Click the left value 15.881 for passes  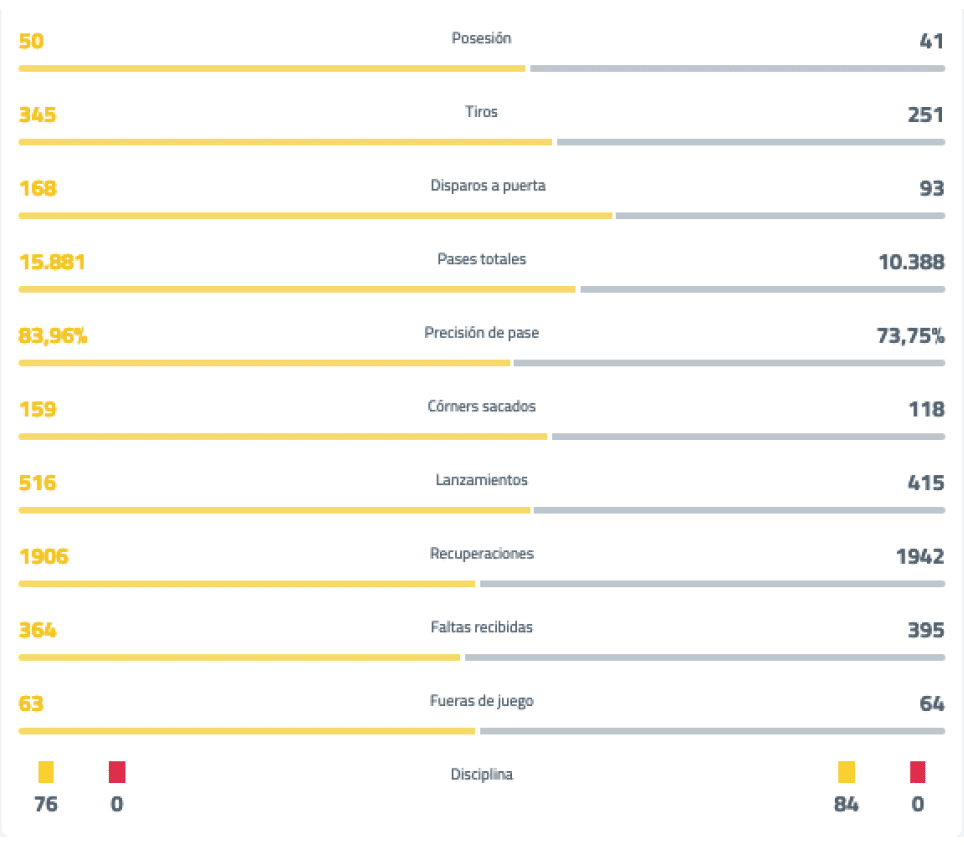pos(52,262)
